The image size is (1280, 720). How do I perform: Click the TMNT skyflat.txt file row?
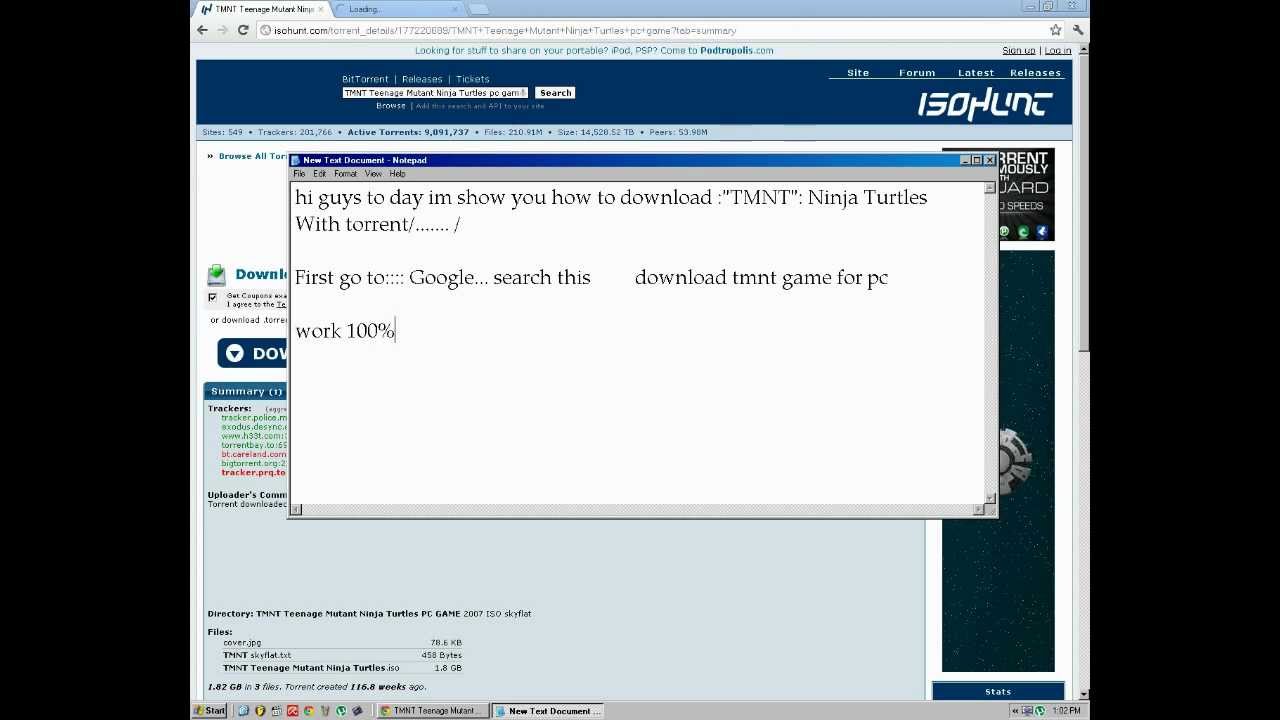point(342,655)
